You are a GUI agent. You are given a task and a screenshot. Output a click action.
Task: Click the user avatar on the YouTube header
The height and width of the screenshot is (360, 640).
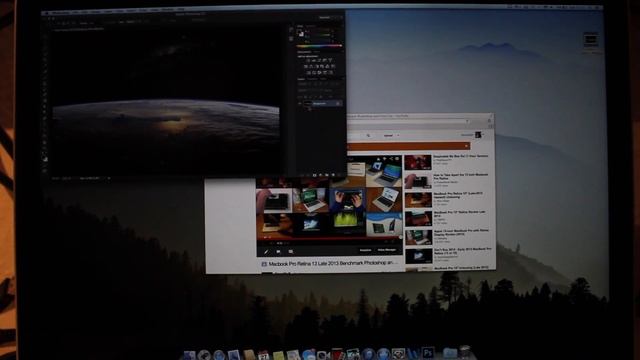(x=478, y=135)
